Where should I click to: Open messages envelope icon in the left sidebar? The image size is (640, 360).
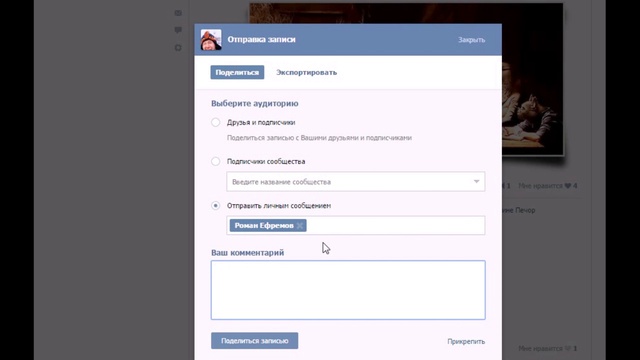tap(178, 13)
